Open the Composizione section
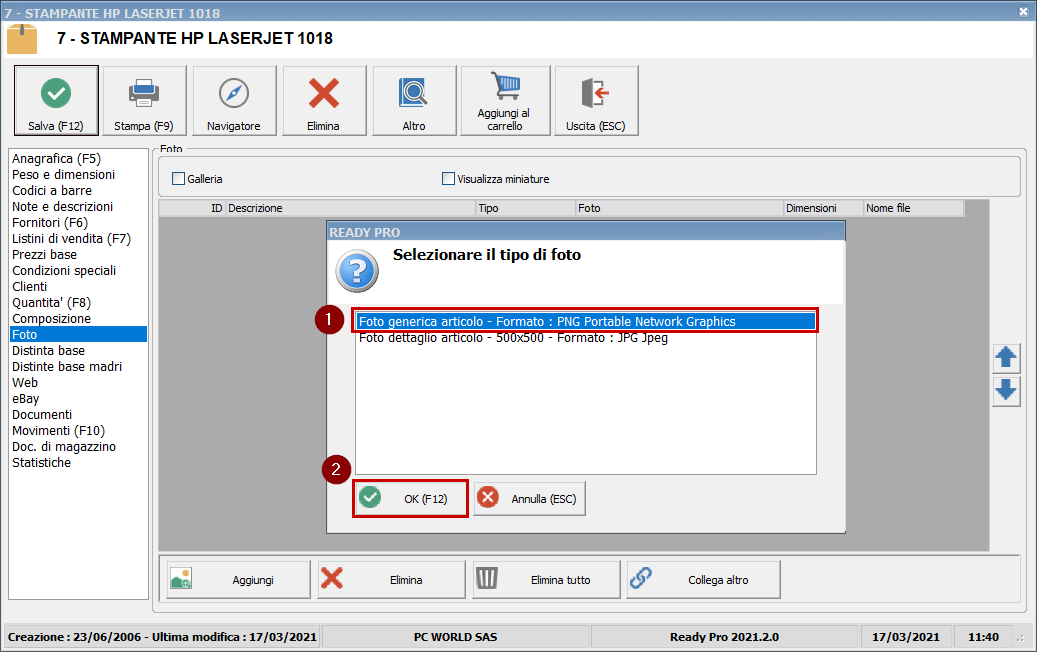 pos(52,319)
